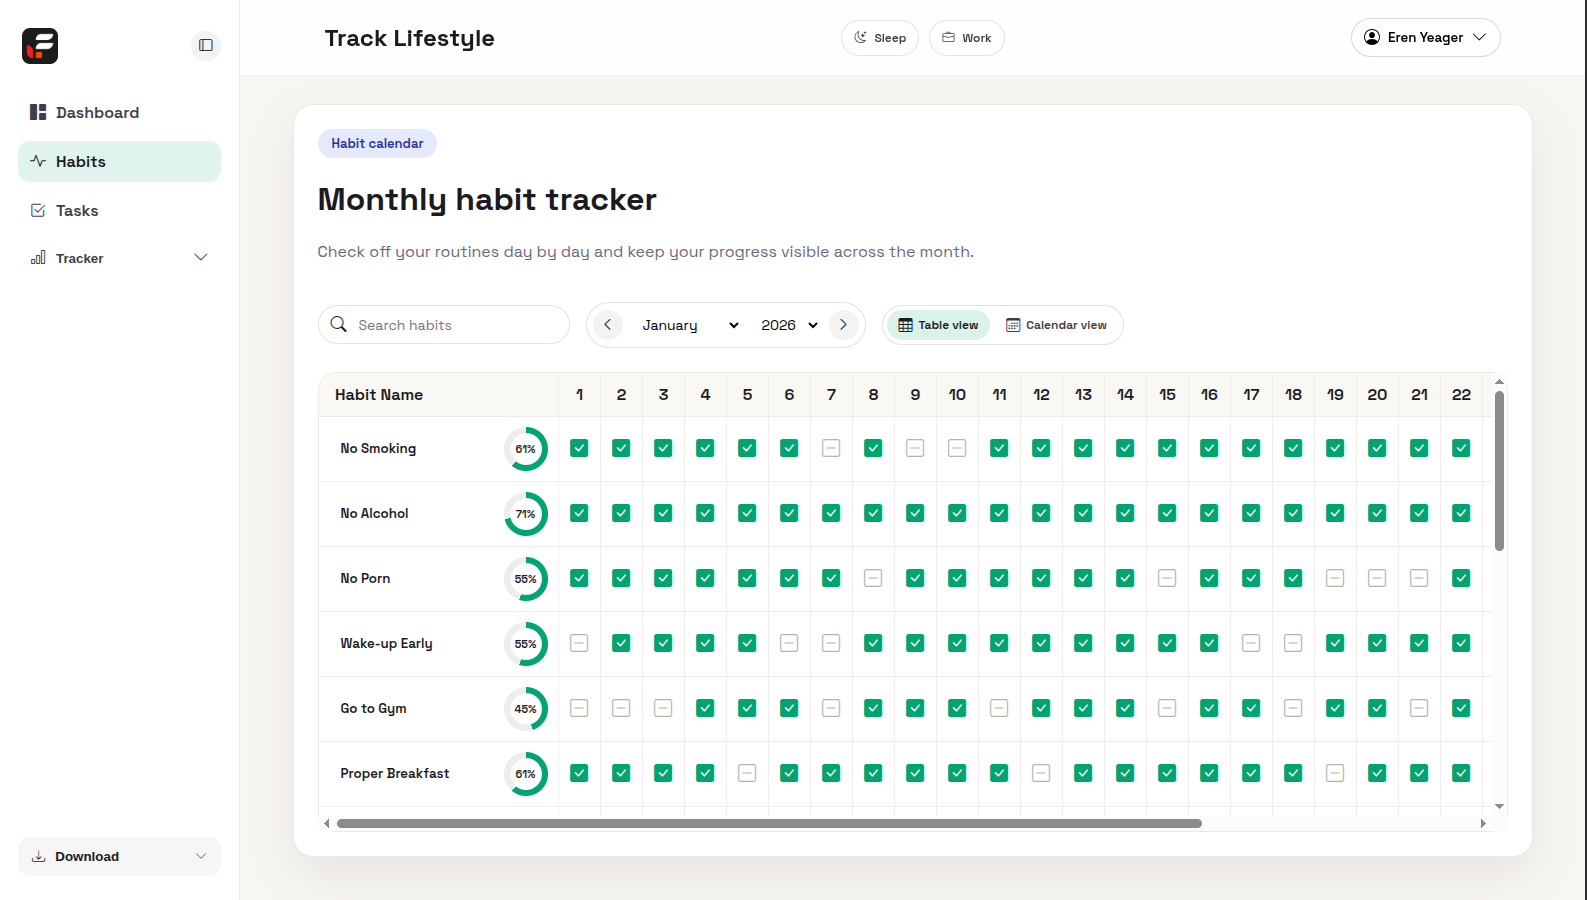This screenshot has width=1587, height=900.
Task: Check Go to Gym for day 11
Action: [999, 708]
